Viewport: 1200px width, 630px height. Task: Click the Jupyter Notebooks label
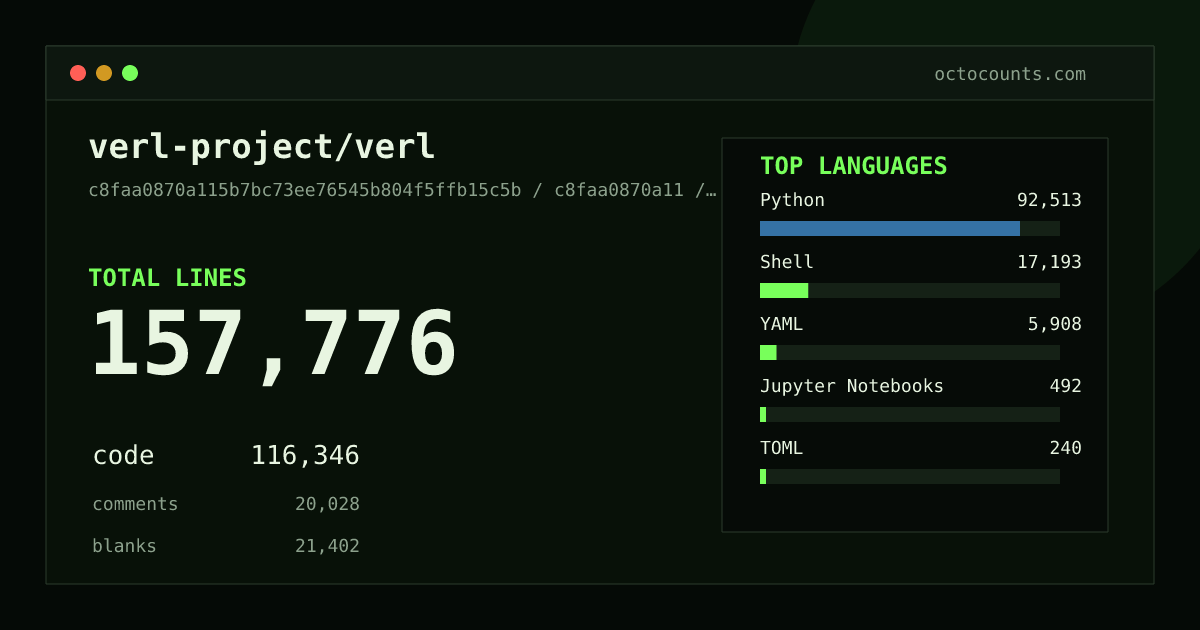pyautogui.click(x=852, y=386)
